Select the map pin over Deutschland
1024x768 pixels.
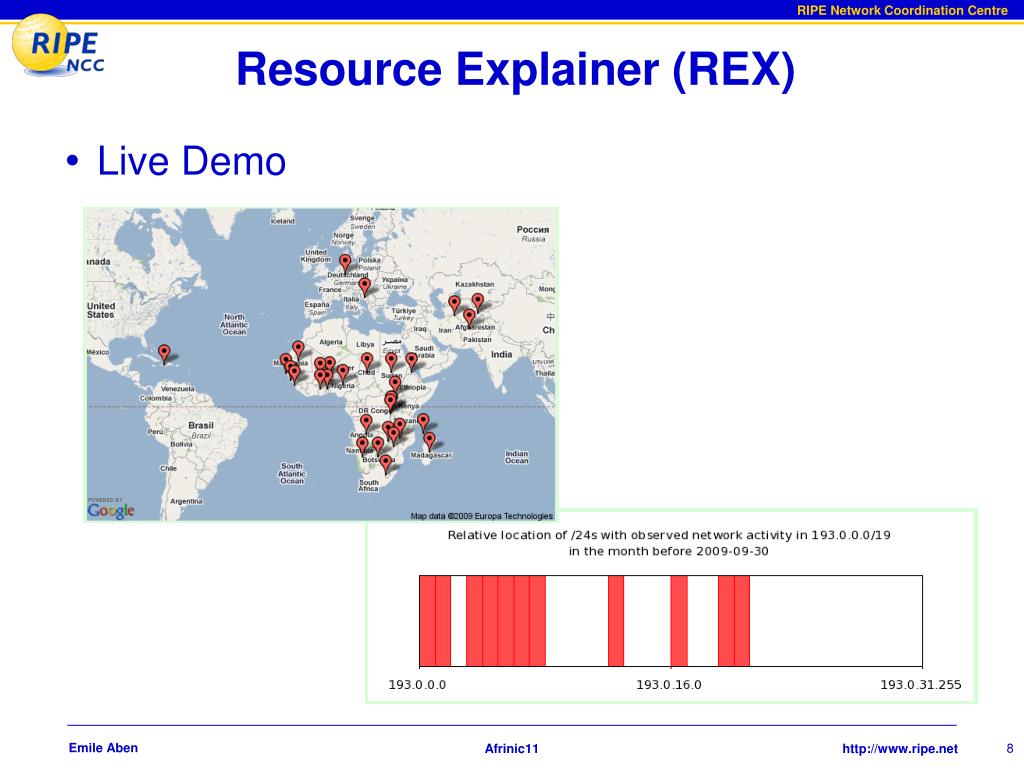[x=345, y=263]
